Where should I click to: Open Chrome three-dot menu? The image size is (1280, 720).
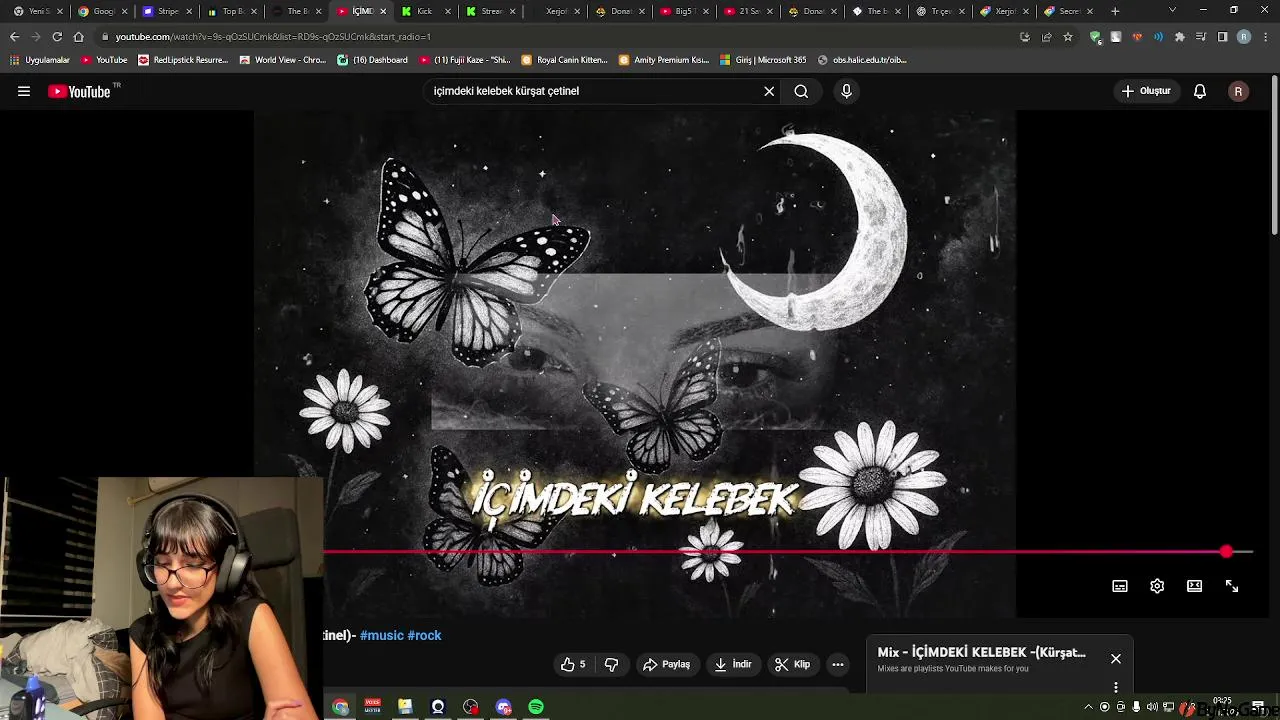coord(1265,37)
